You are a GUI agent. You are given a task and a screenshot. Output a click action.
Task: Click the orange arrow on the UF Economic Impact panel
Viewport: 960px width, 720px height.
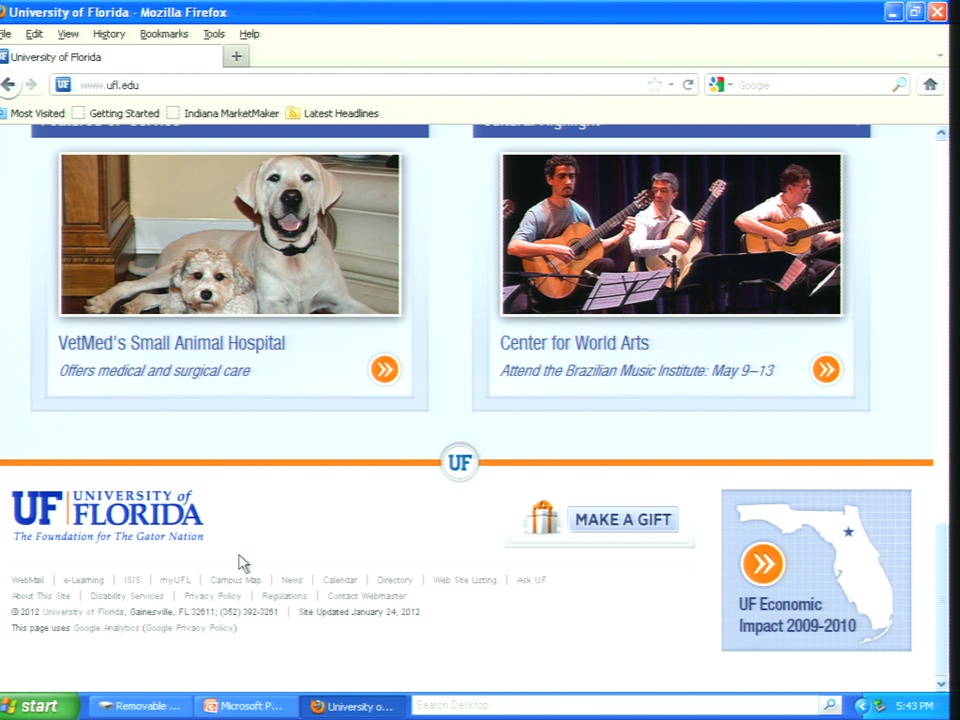pyautogui.click(x=763, y=564)
